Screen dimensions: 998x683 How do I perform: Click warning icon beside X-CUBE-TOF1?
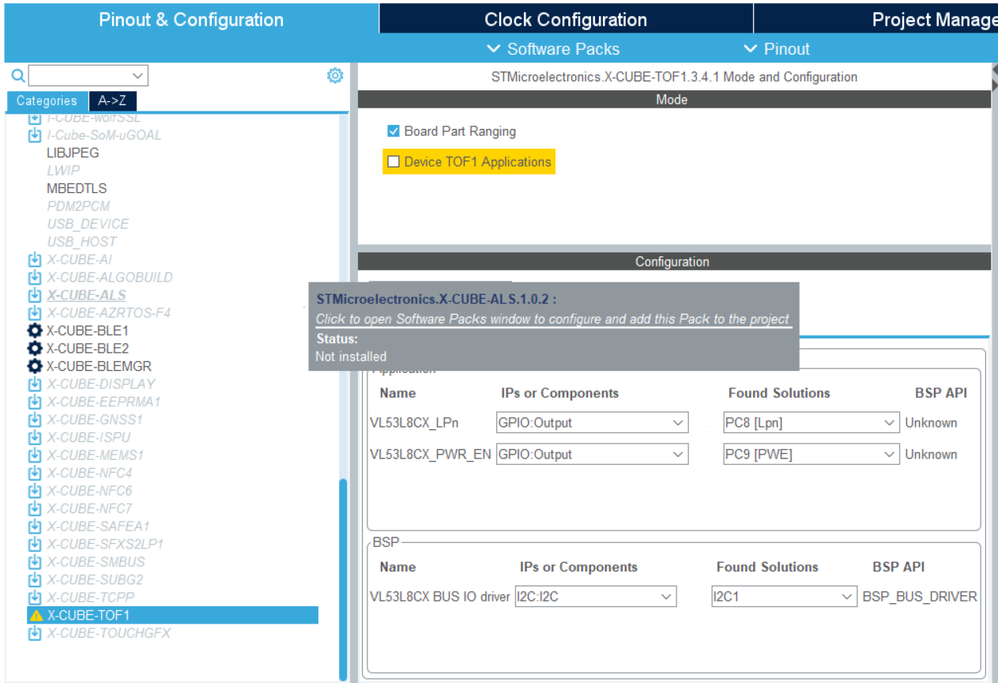point(36,616)
